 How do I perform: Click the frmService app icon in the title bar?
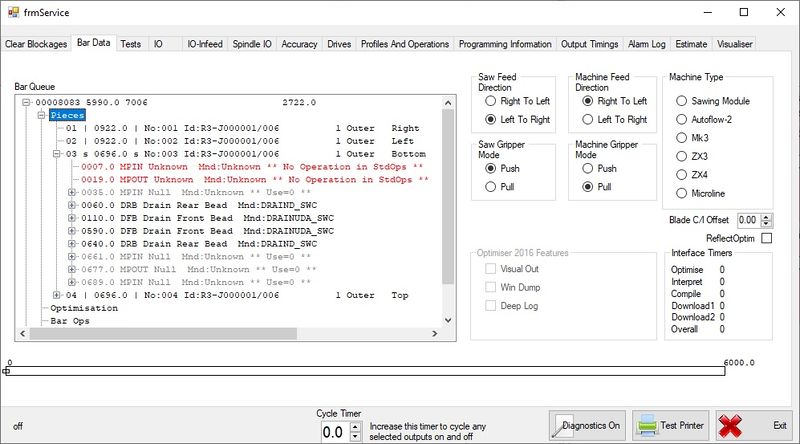click(x=13, y=12)
